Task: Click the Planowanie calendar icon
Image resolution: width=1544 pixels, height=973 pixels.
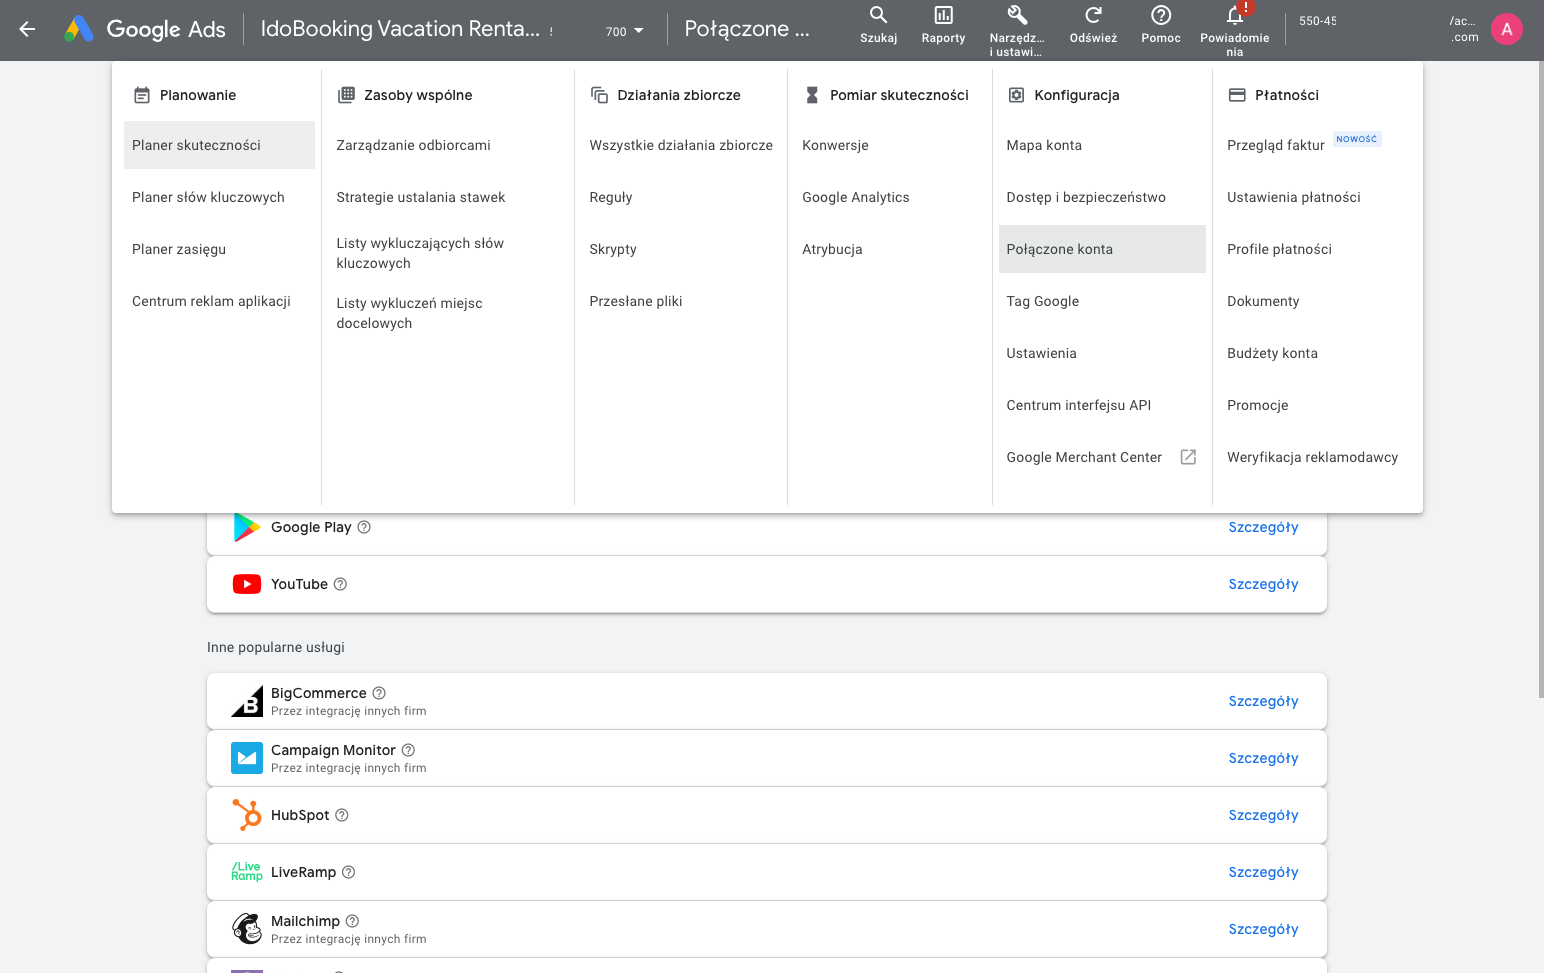Action: 142,95
